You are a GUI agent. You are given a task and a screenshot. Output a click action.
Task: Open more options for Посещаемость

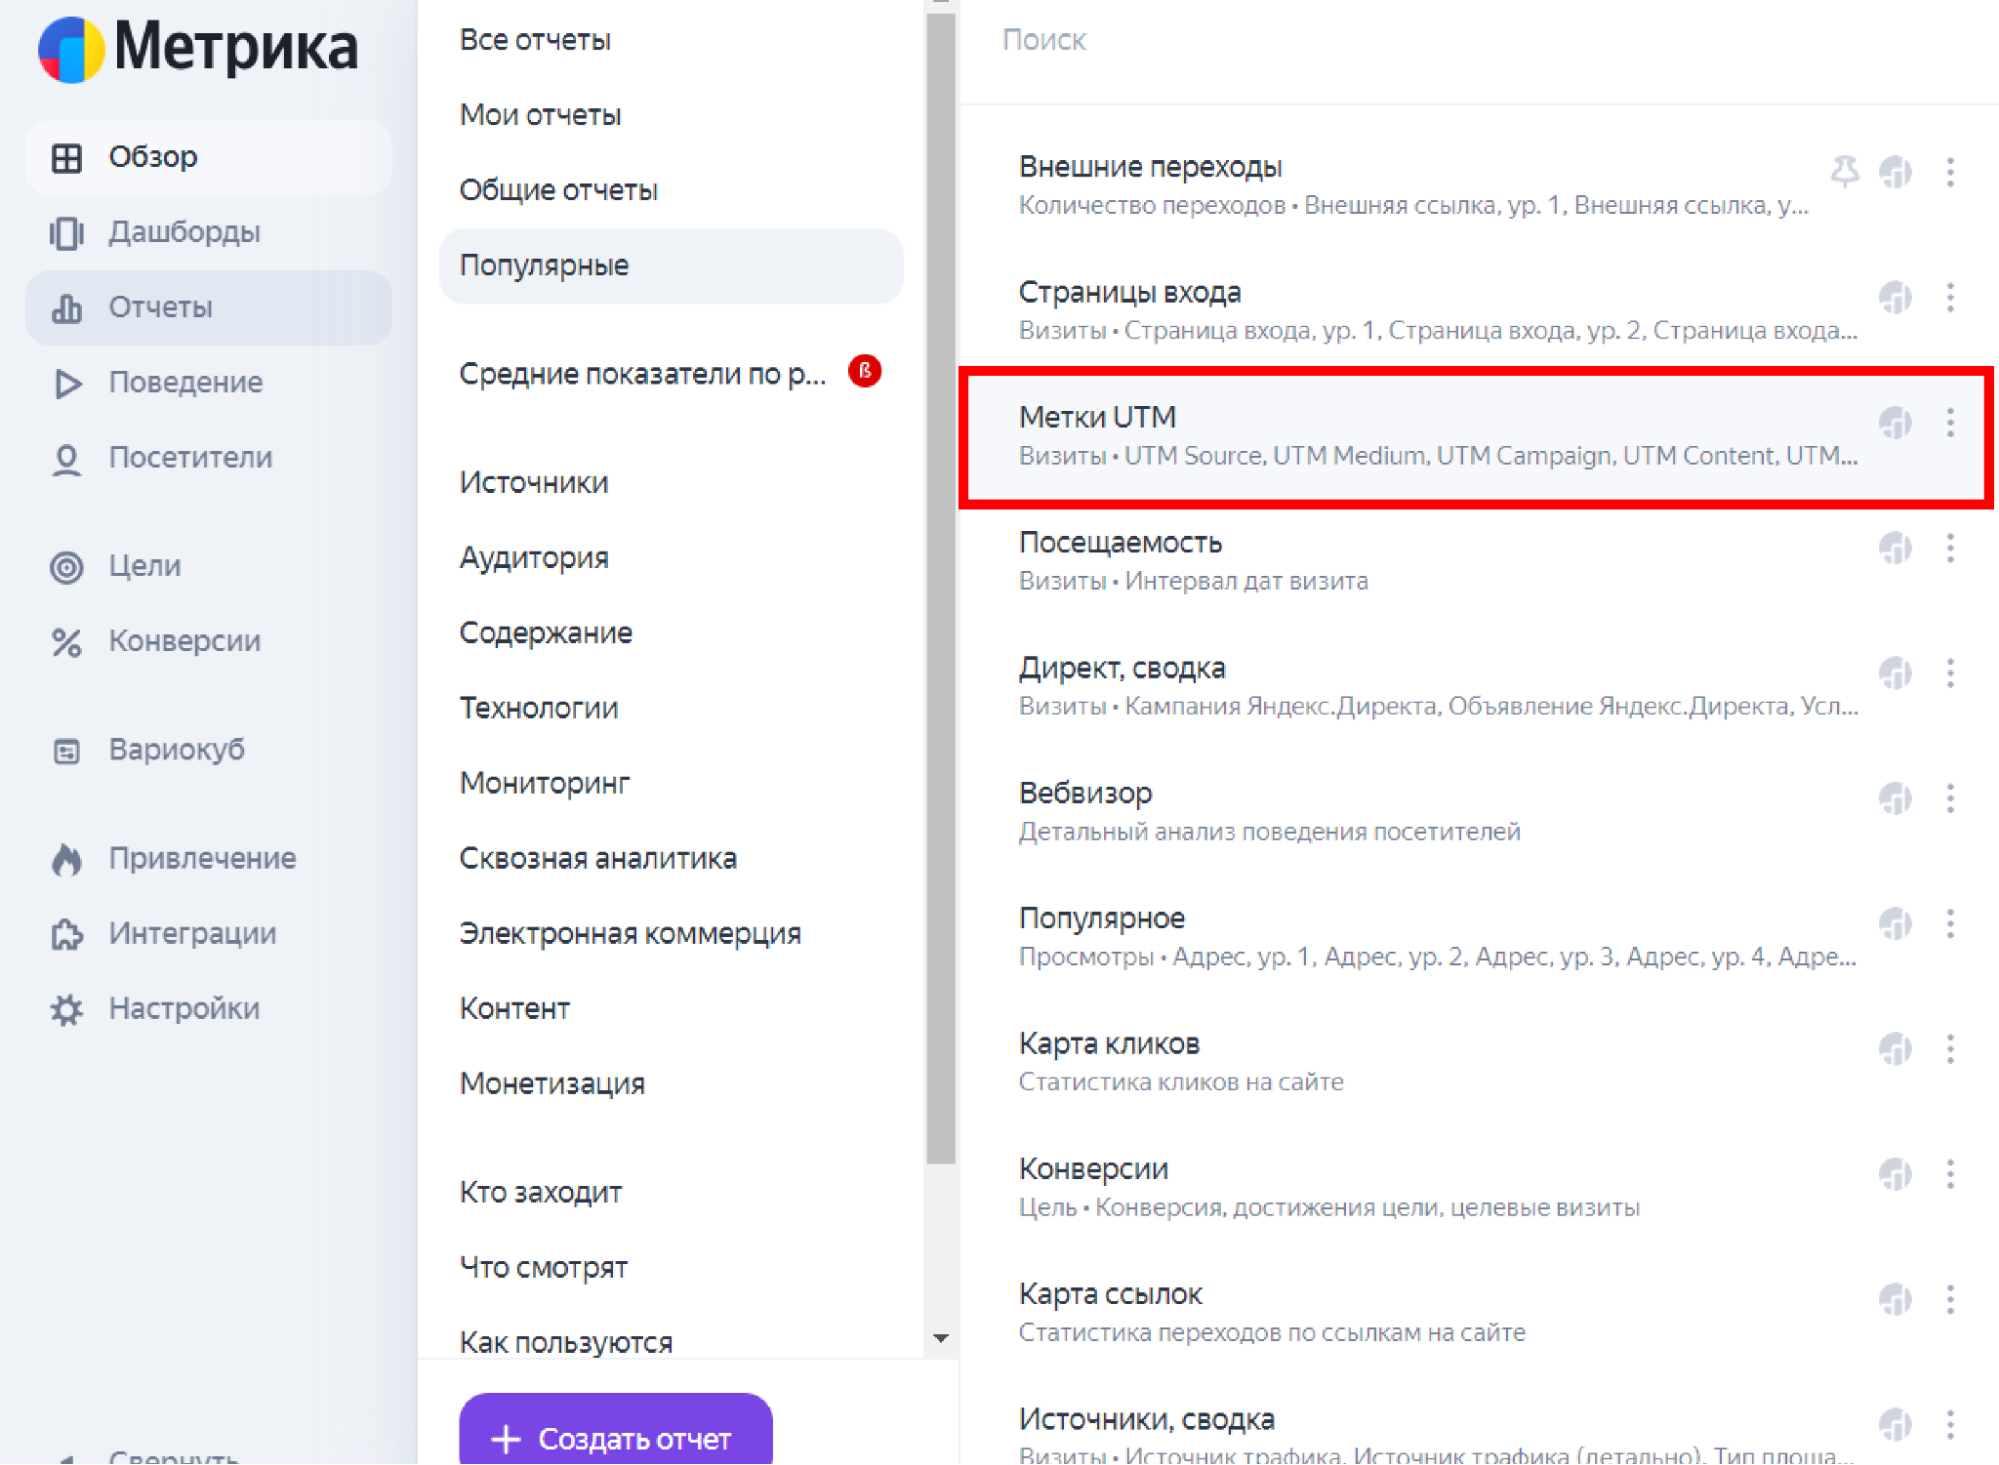coord(1950,548)
